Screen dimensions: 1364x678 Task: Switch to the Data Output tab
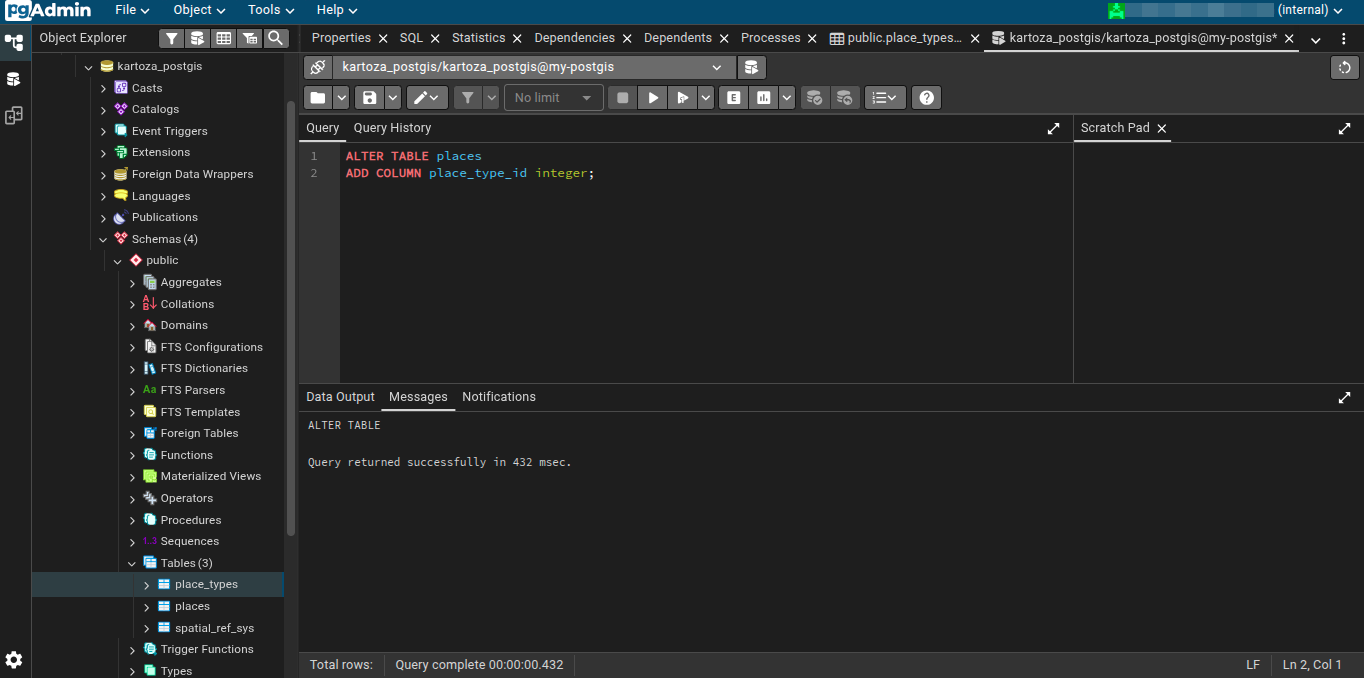340,397
